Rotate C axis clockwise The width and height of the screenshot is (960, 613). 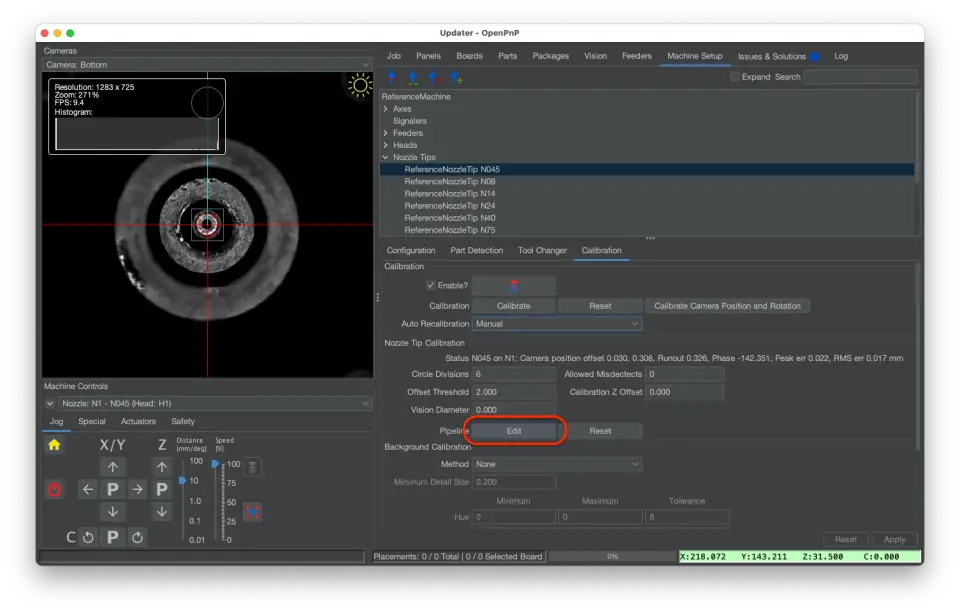pyautogui.click(x=138, y=537)
